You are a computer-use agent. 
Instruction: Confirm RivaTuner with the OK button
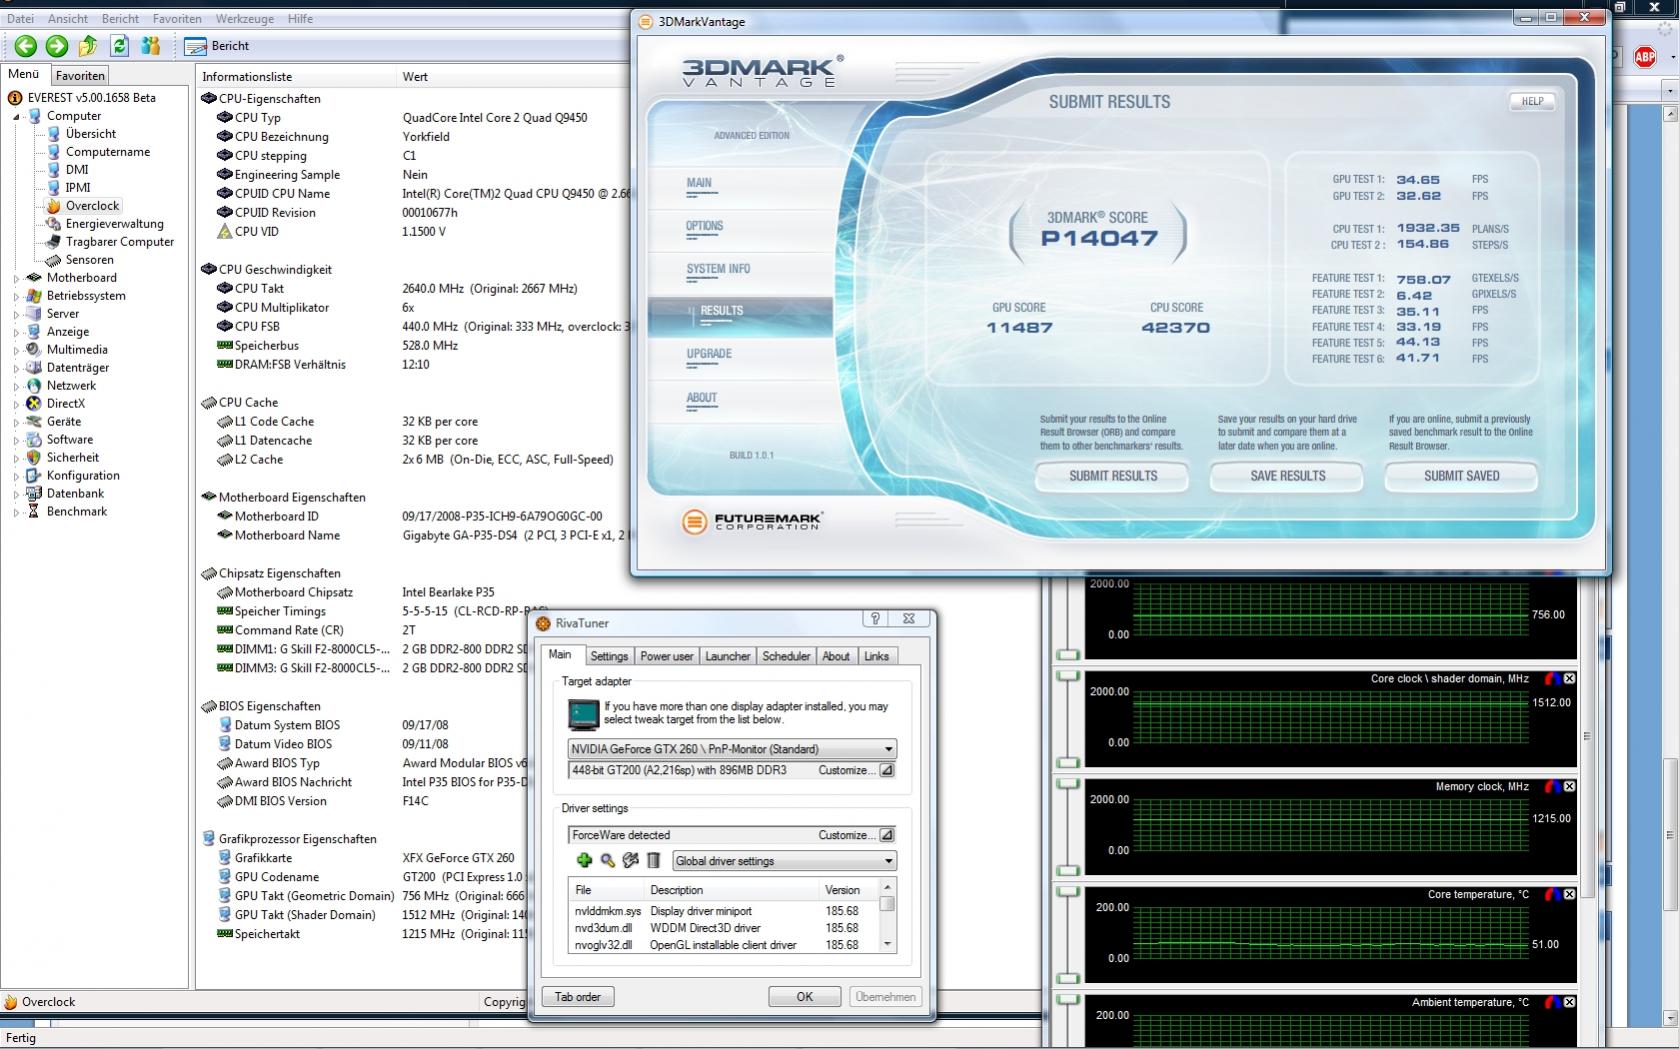click(x=804, y=997)
